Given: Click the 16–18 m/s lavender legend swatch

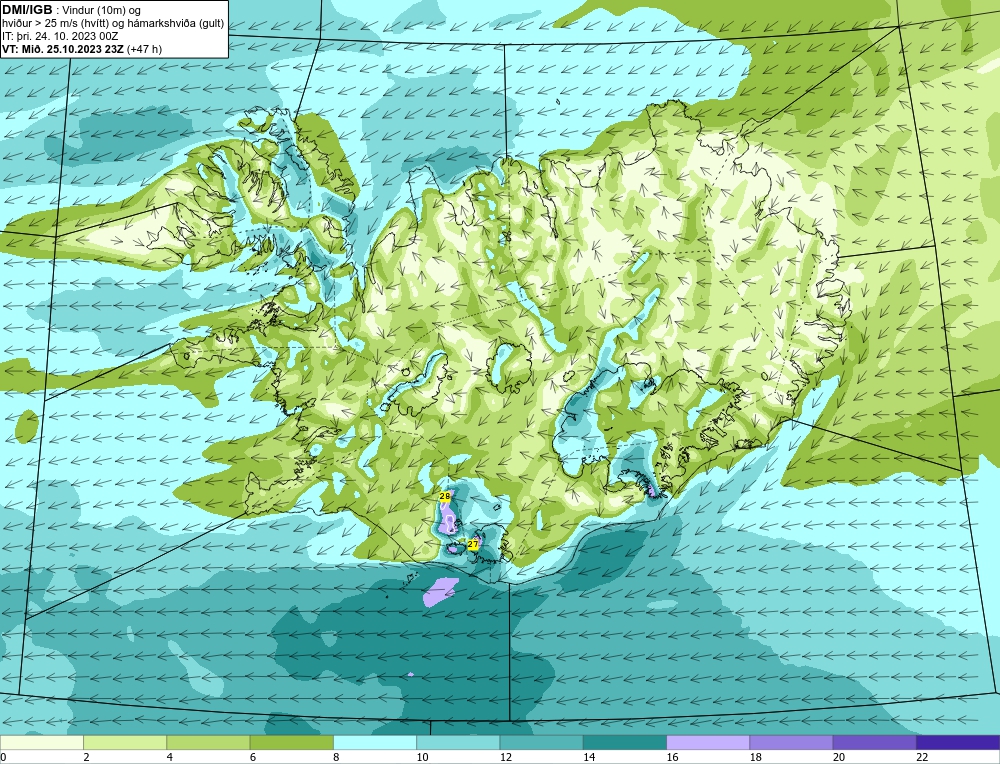Looking at the screenshot, I should [x=708, y=742].
